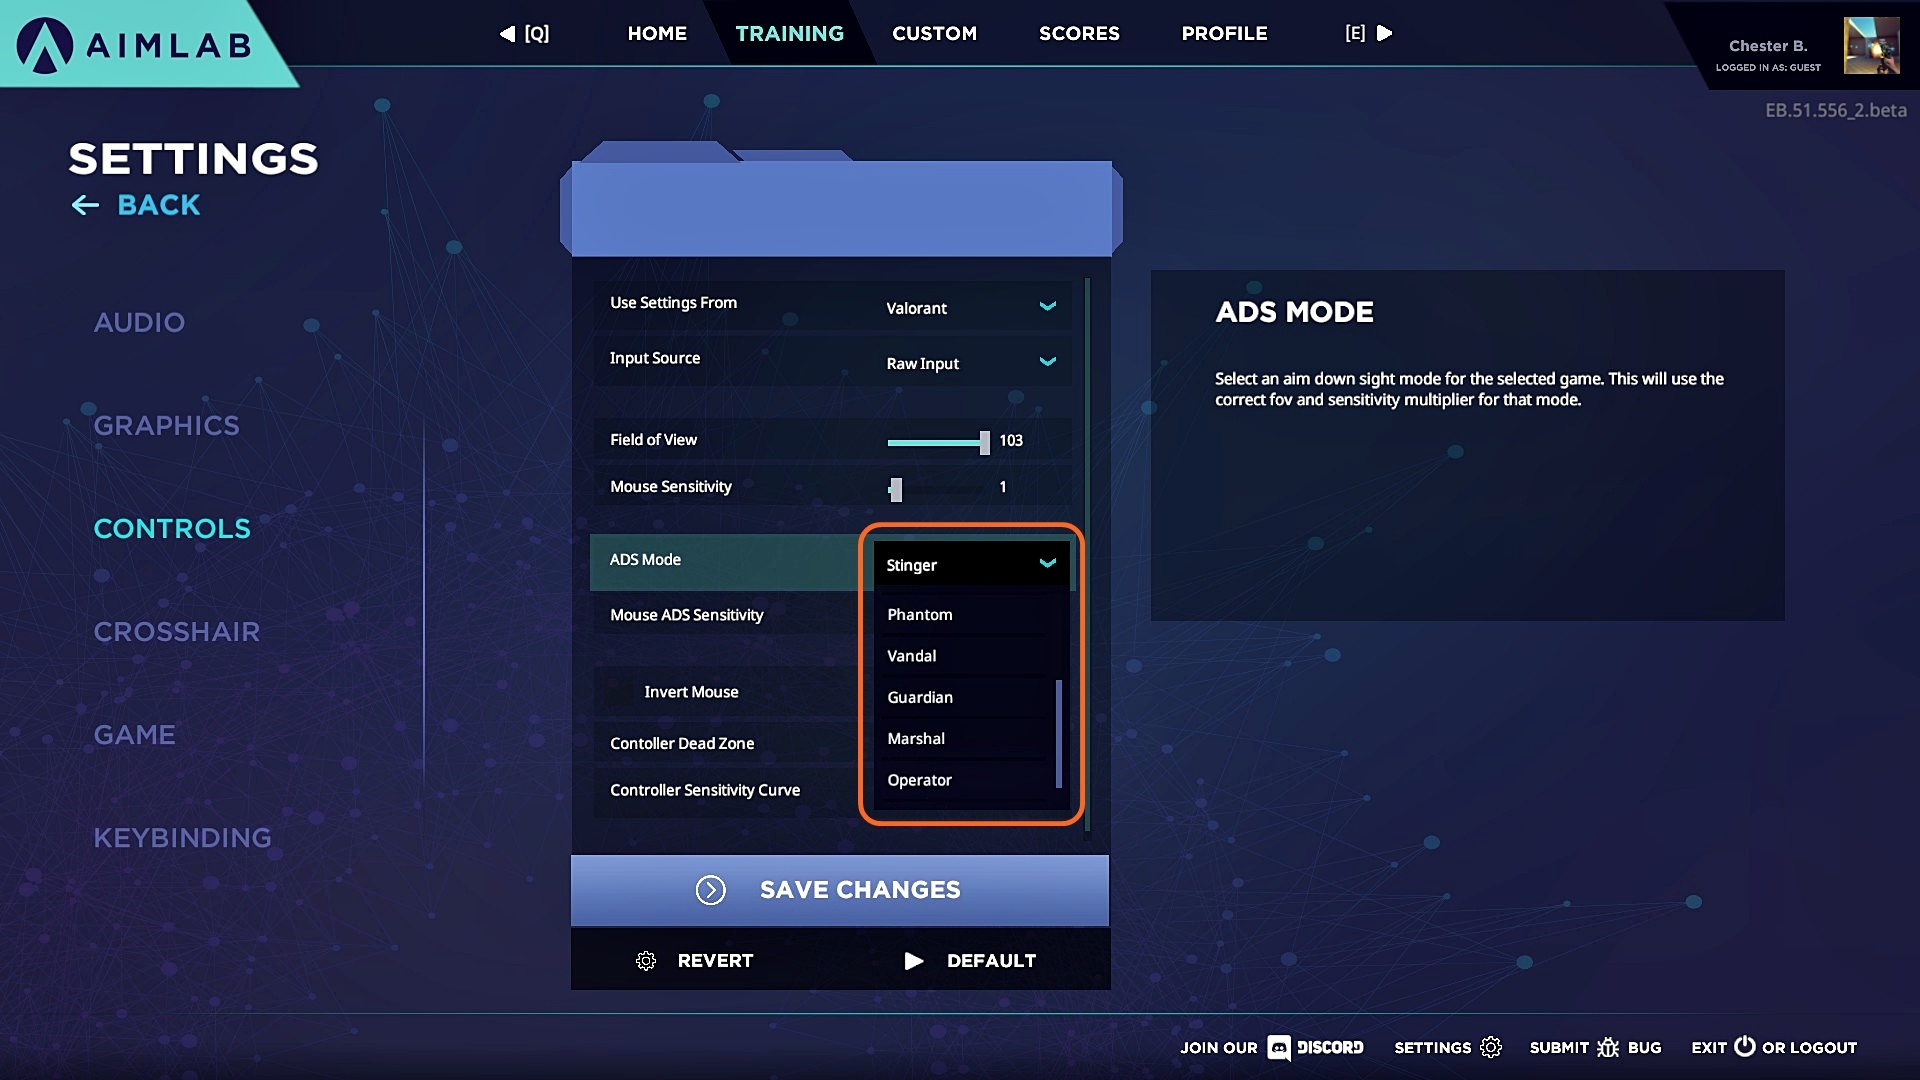Click the Aimlab logo icon
The height and width of the screenshot is (1080, 1920).
45,45
